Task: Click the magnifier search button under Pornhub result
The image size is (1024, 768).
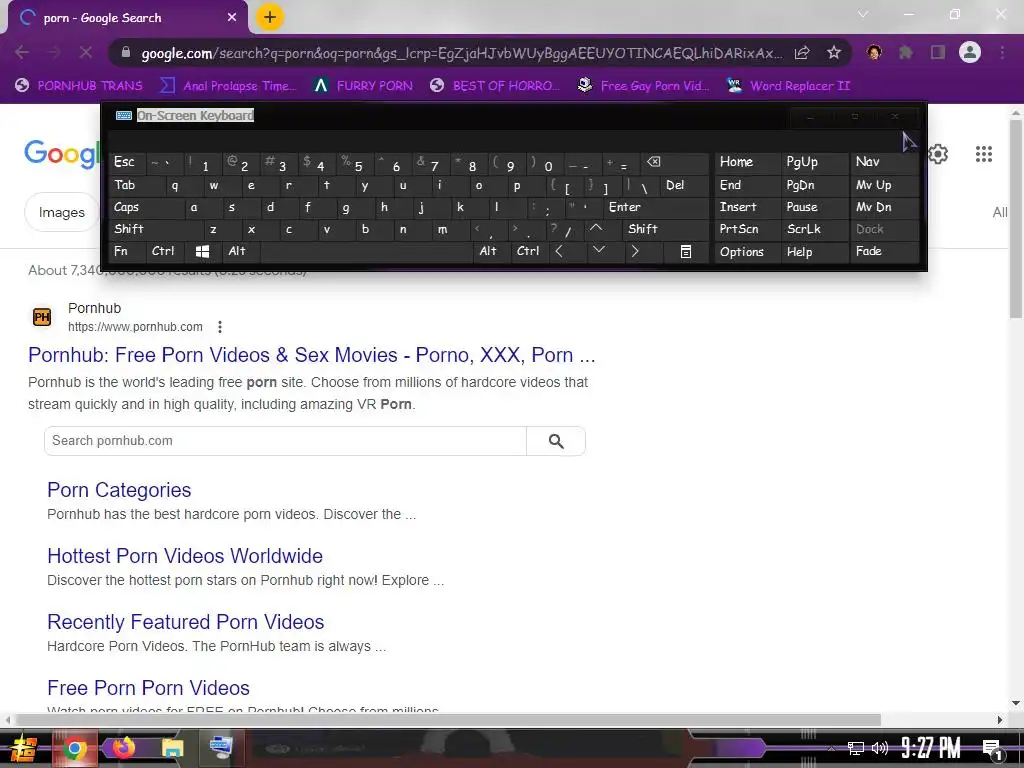Action: click(556, 441)
